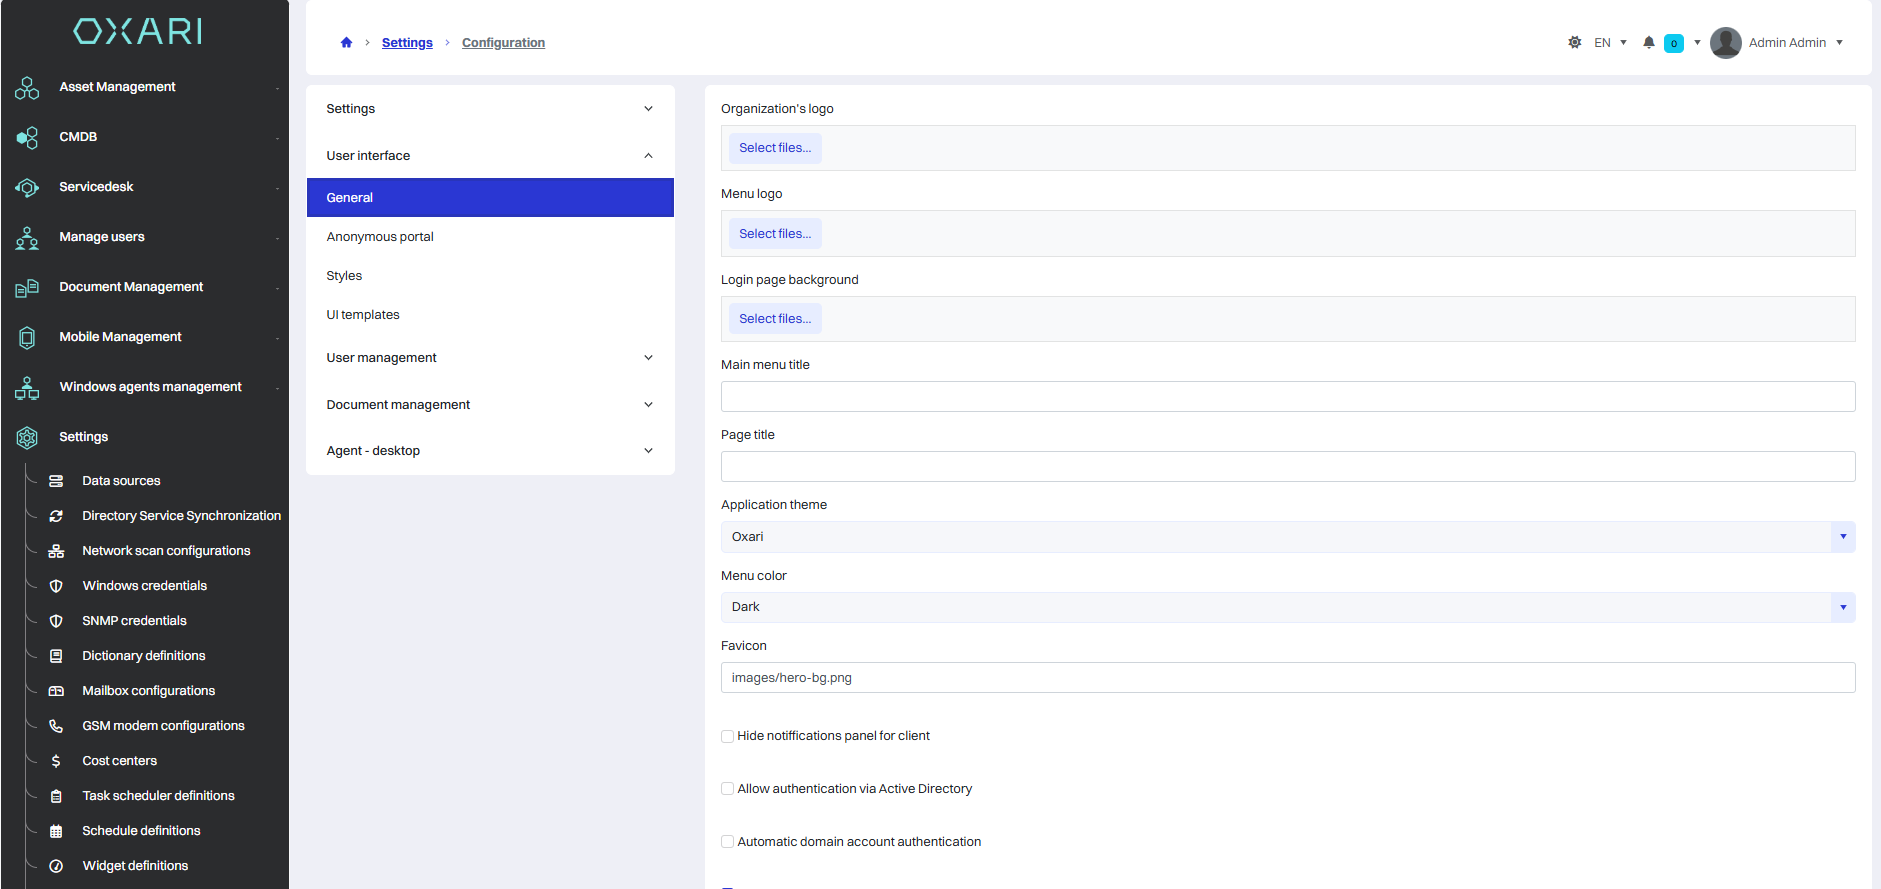Expand the User management section
1881x889 pixels.
coord(489,358)
